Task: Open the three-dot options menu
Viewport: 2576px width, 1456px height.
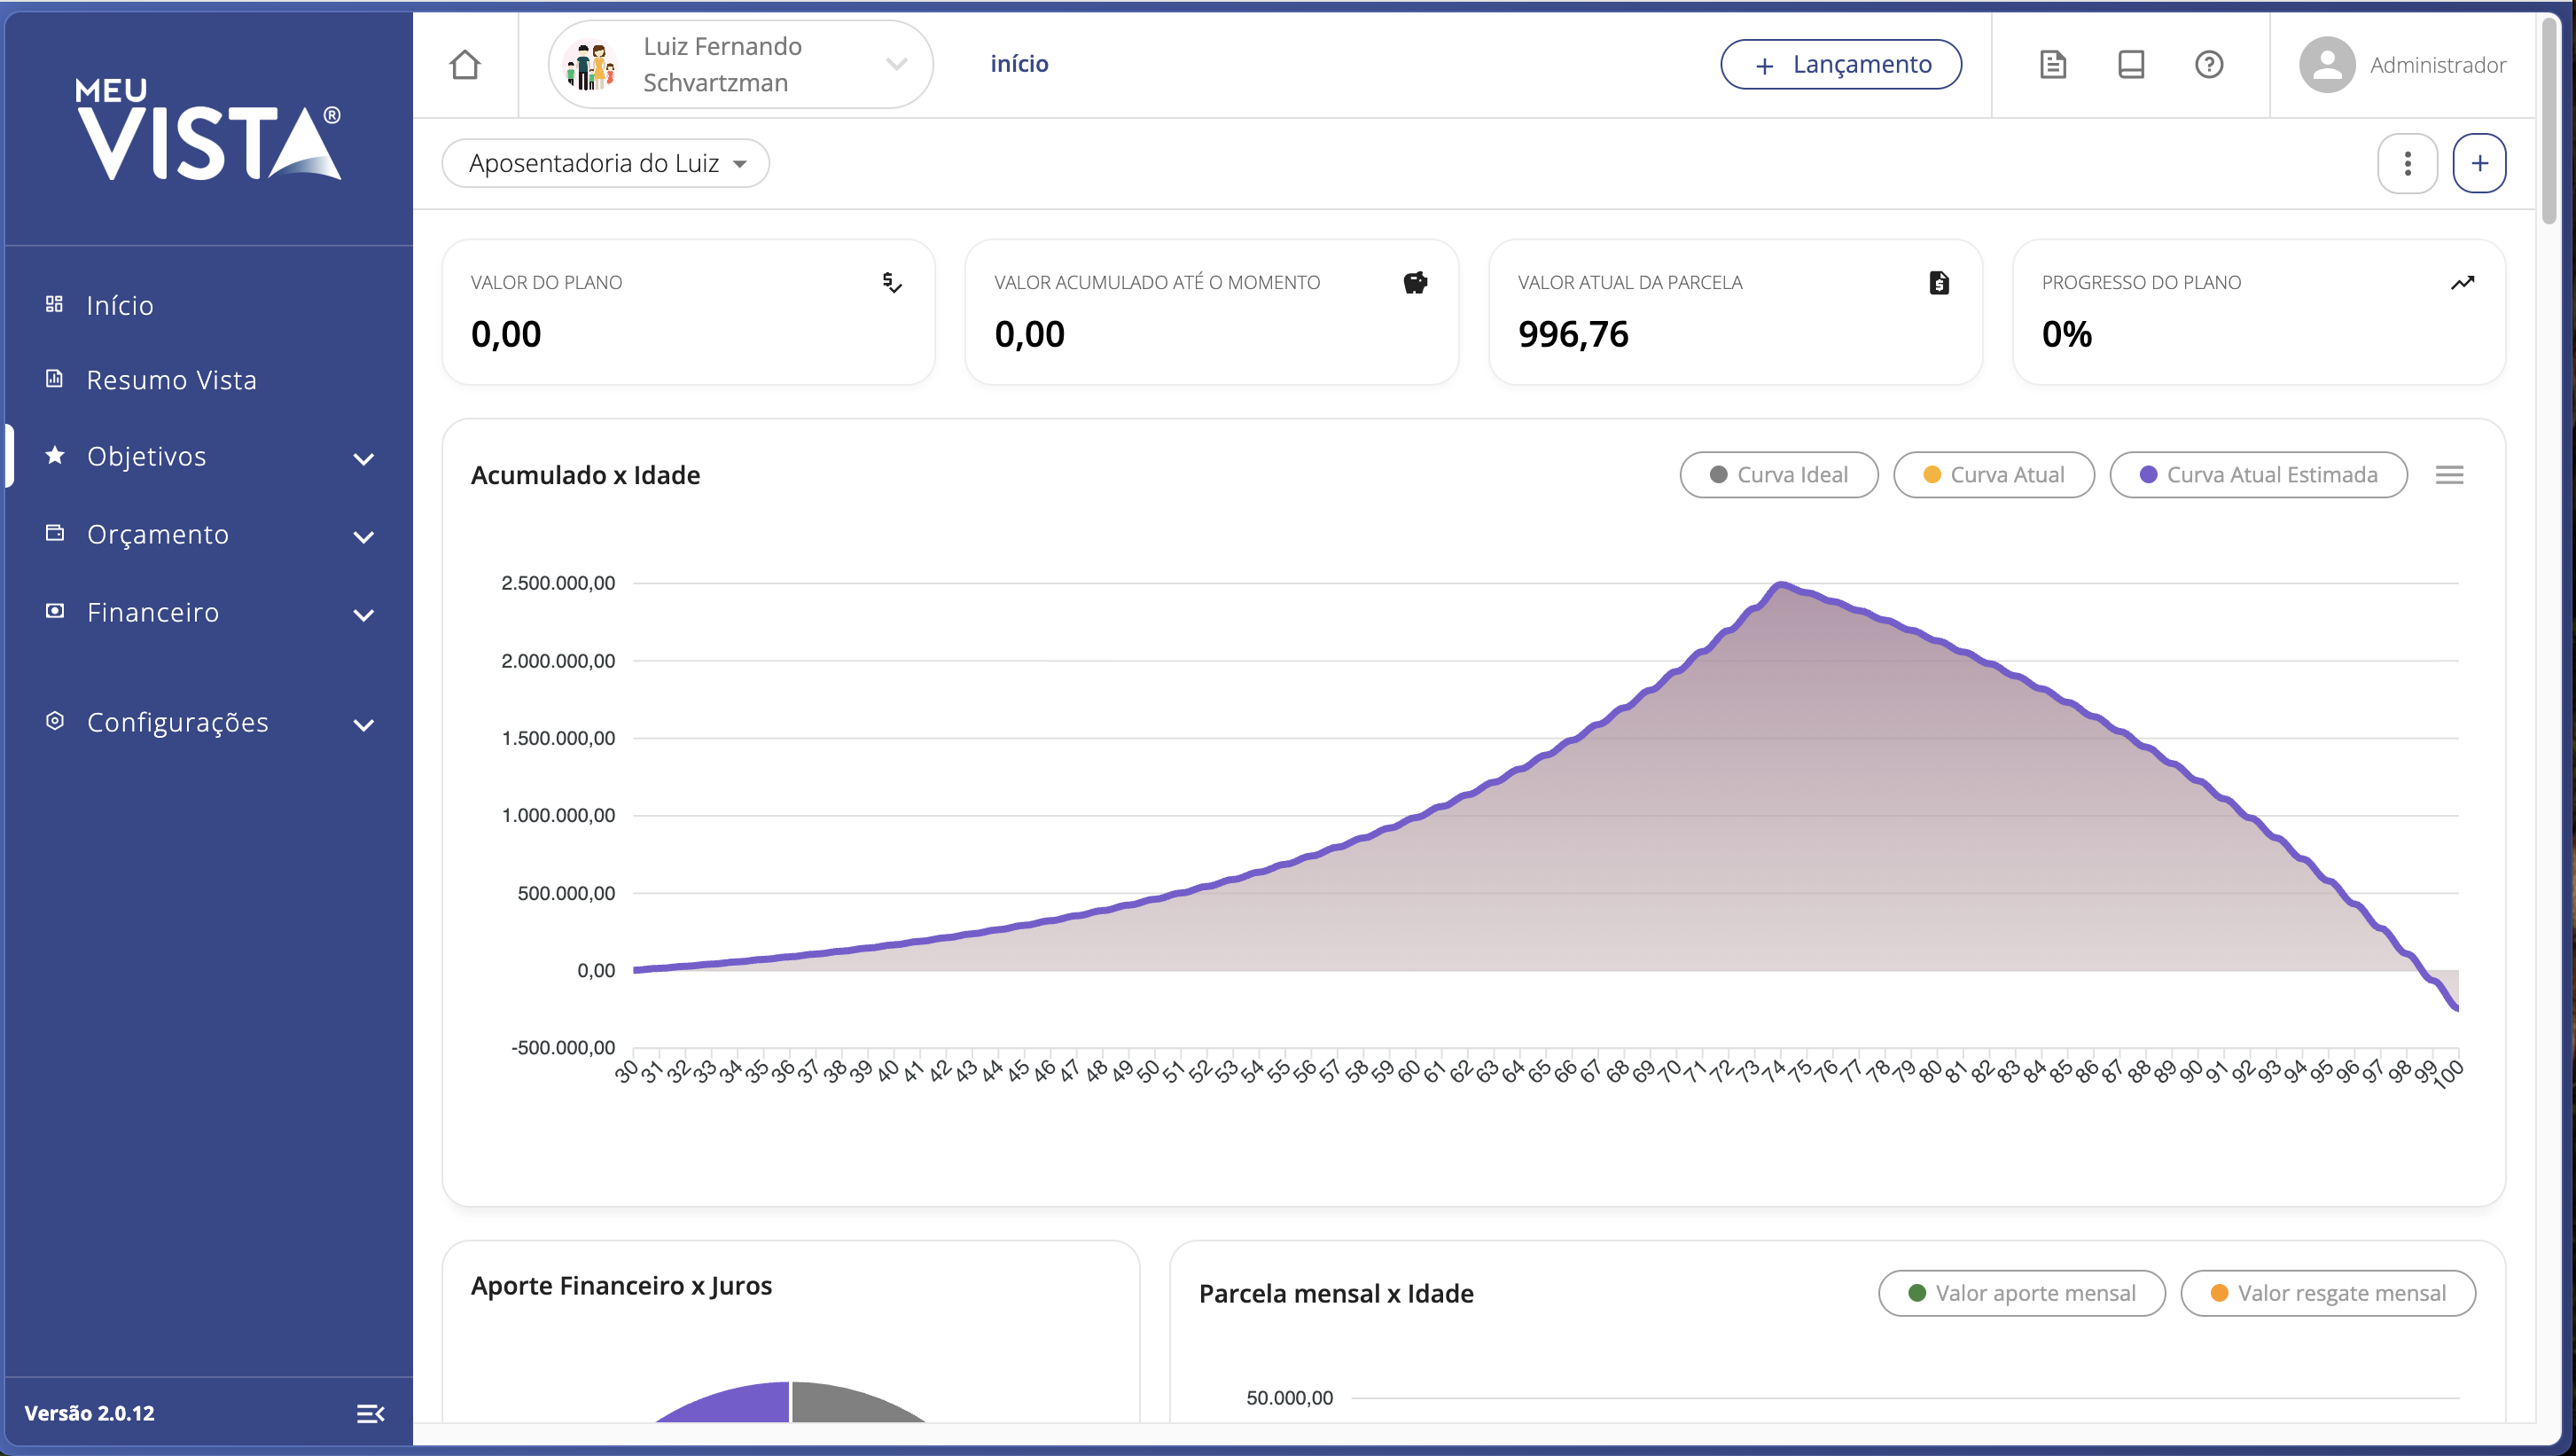Action: coord(2407,163)
